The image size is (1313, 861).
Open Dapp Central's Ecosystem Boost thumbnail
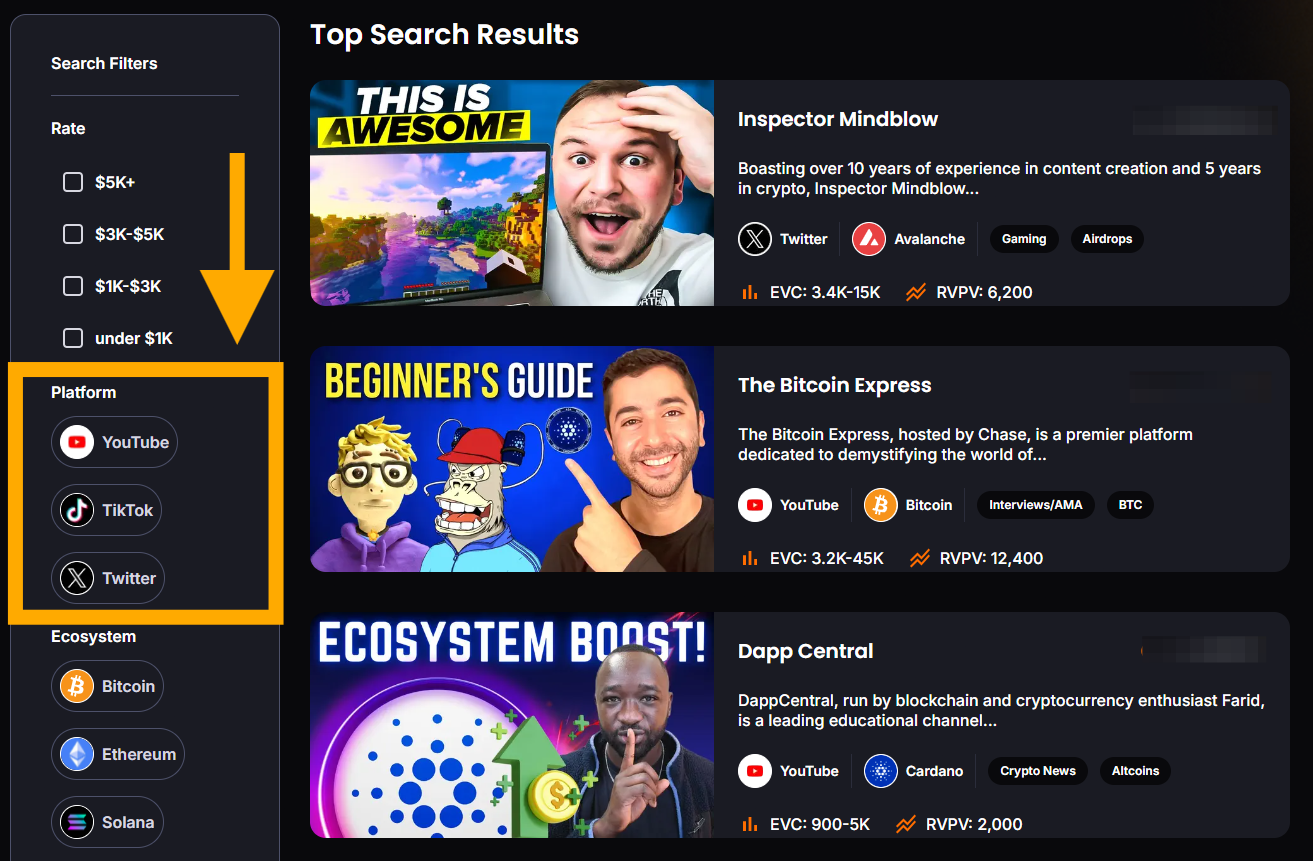click(512, 725)
